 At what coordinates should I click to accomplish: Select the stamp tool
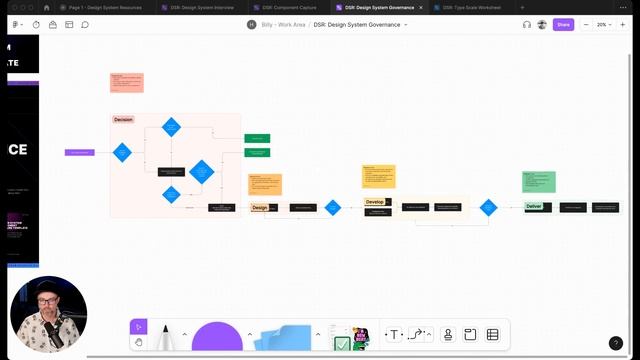[448, 335]
